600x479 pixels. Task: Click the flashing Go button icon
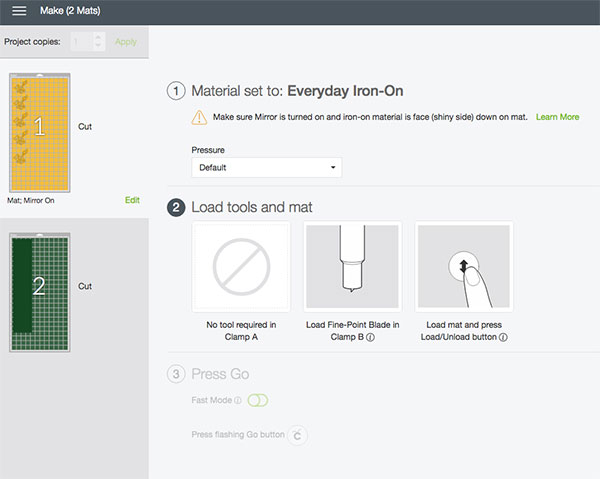tap(297, 435)
